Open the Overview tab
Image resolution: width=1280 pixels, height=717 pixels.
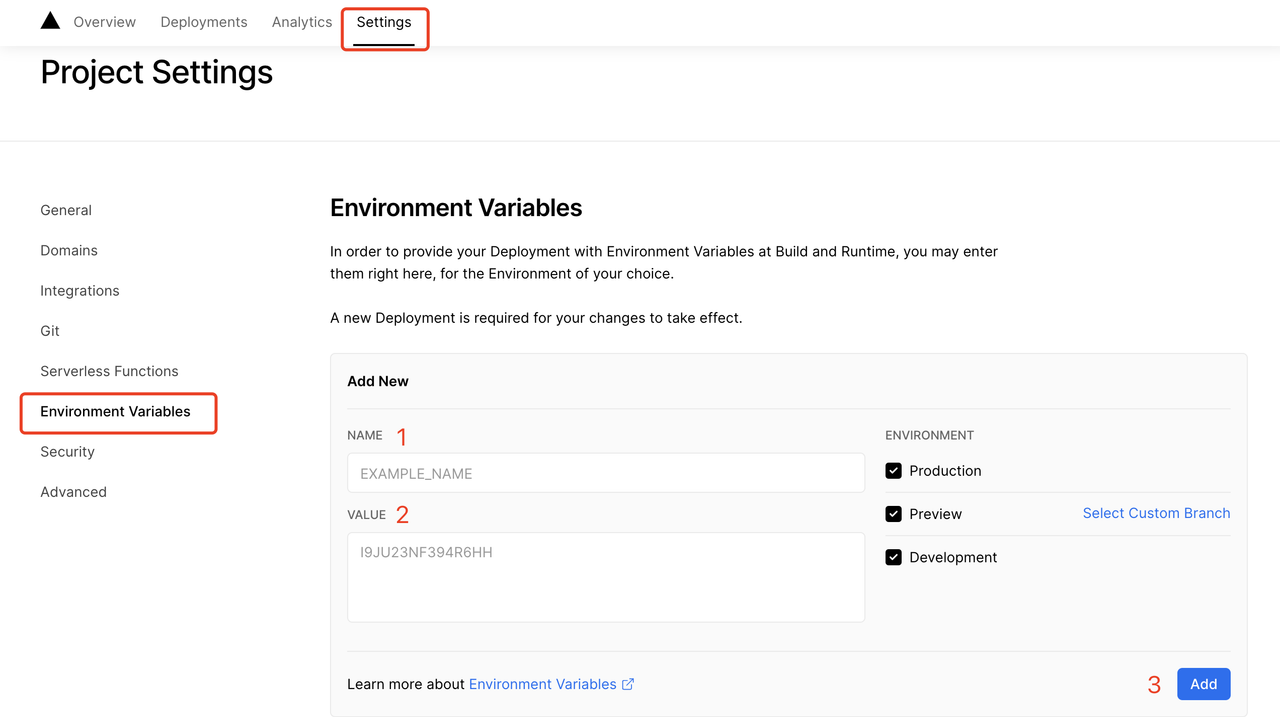pos(104,22)
